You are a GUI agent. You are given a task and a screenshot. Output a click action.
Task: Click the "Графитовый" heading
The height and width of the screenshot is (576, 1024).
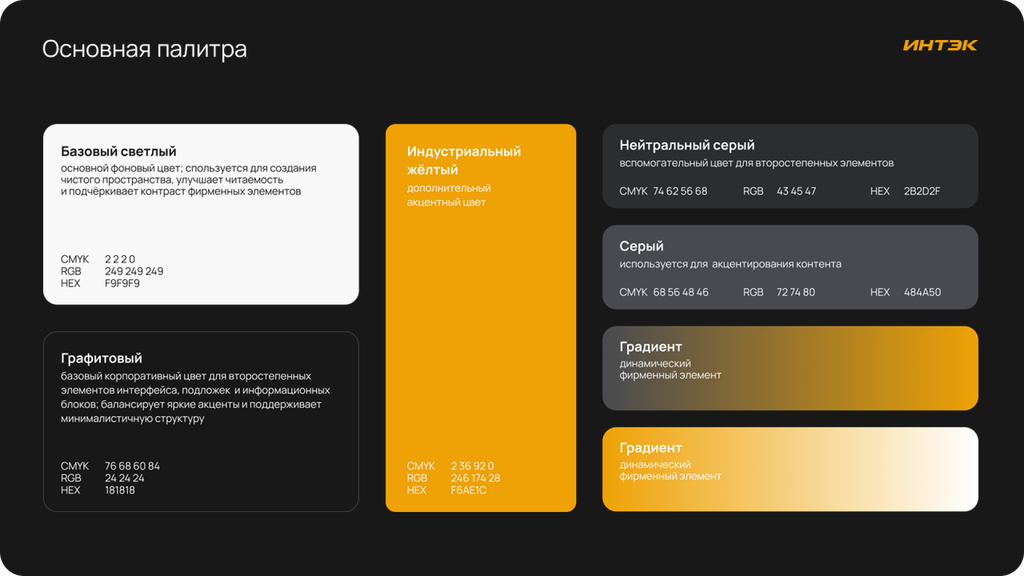point(101,359)
